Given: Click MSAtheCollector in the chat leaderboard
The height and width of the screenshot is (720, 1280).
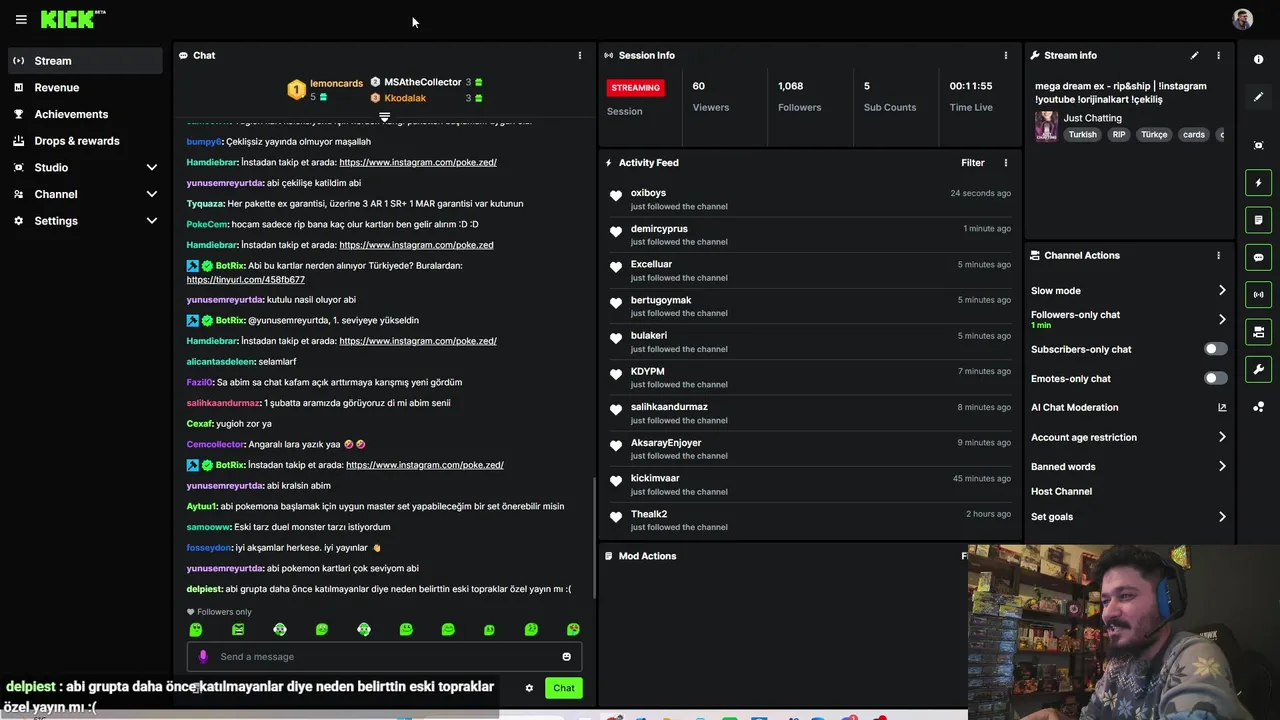Looking at the screenshot, I should point(423,83).
